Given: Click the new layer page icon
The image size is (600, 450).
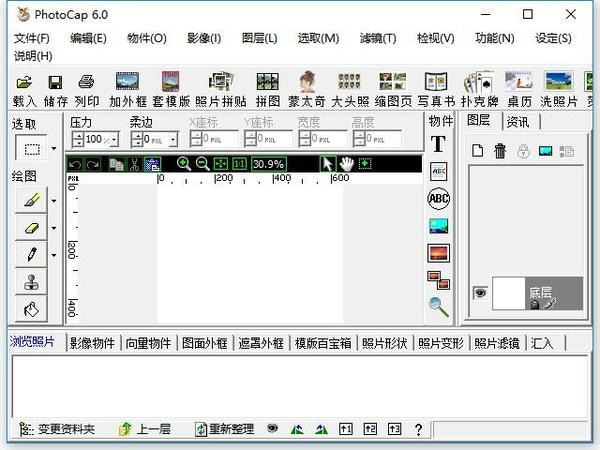Looking at the screenshot, I should coord(477,150).
